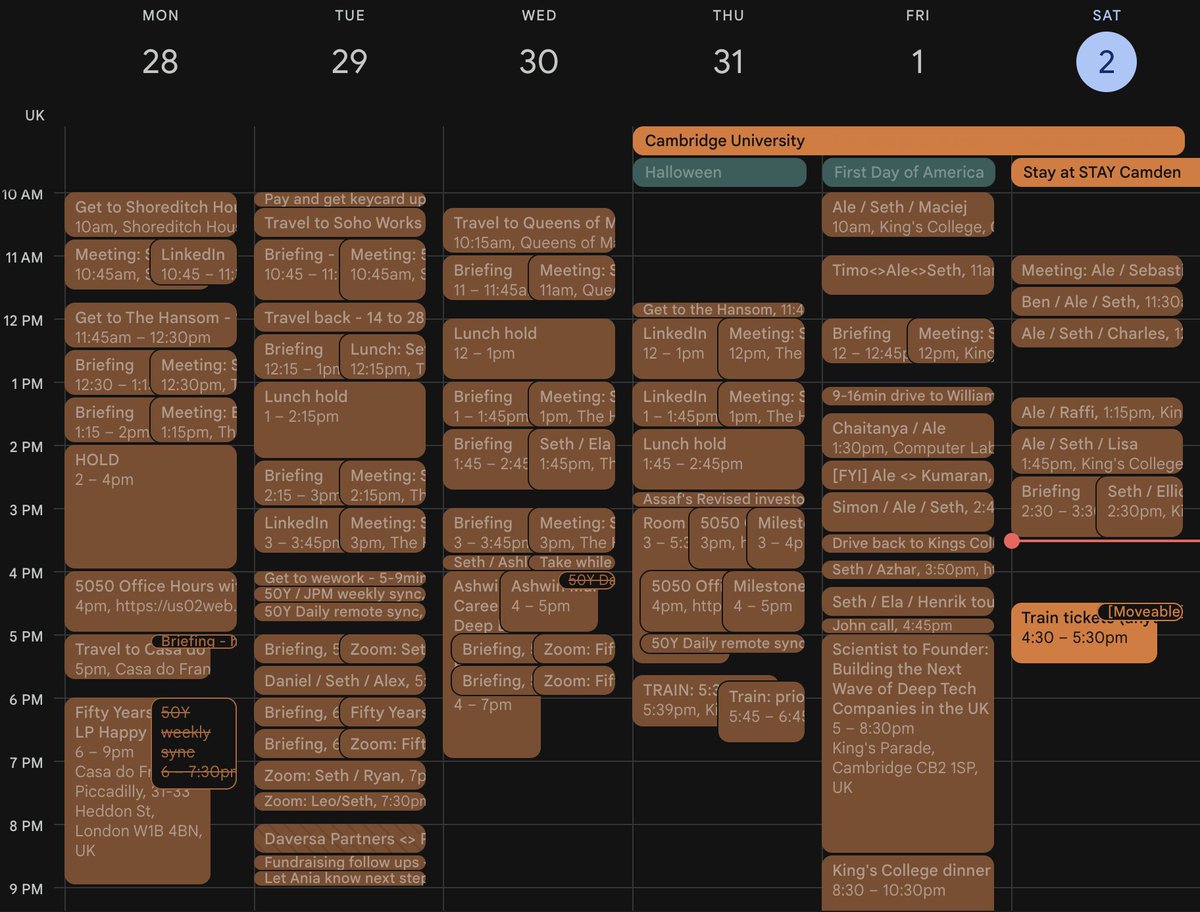
Task: Open Monday's Get to The Hansom event
Action: 150,325
